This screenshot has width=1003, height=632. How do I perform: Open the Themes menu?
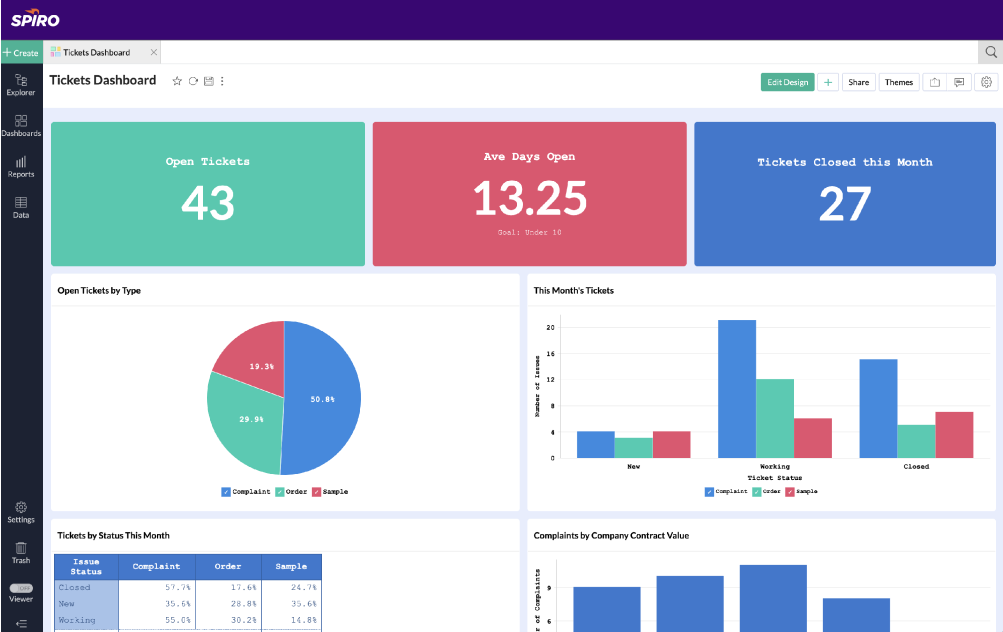point(899,82)
